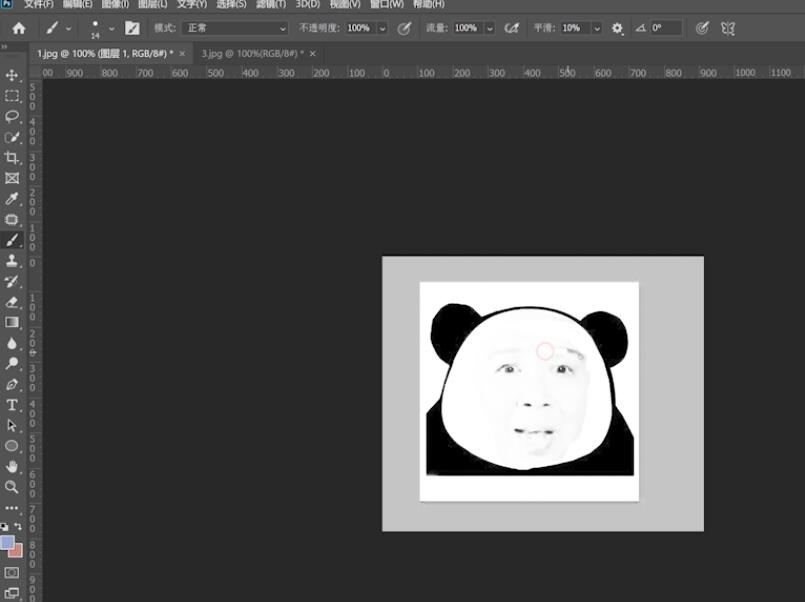Open the Edit Toolbar ellipsis menu
This screenshot has width=805, height=602.
[12, 508]
